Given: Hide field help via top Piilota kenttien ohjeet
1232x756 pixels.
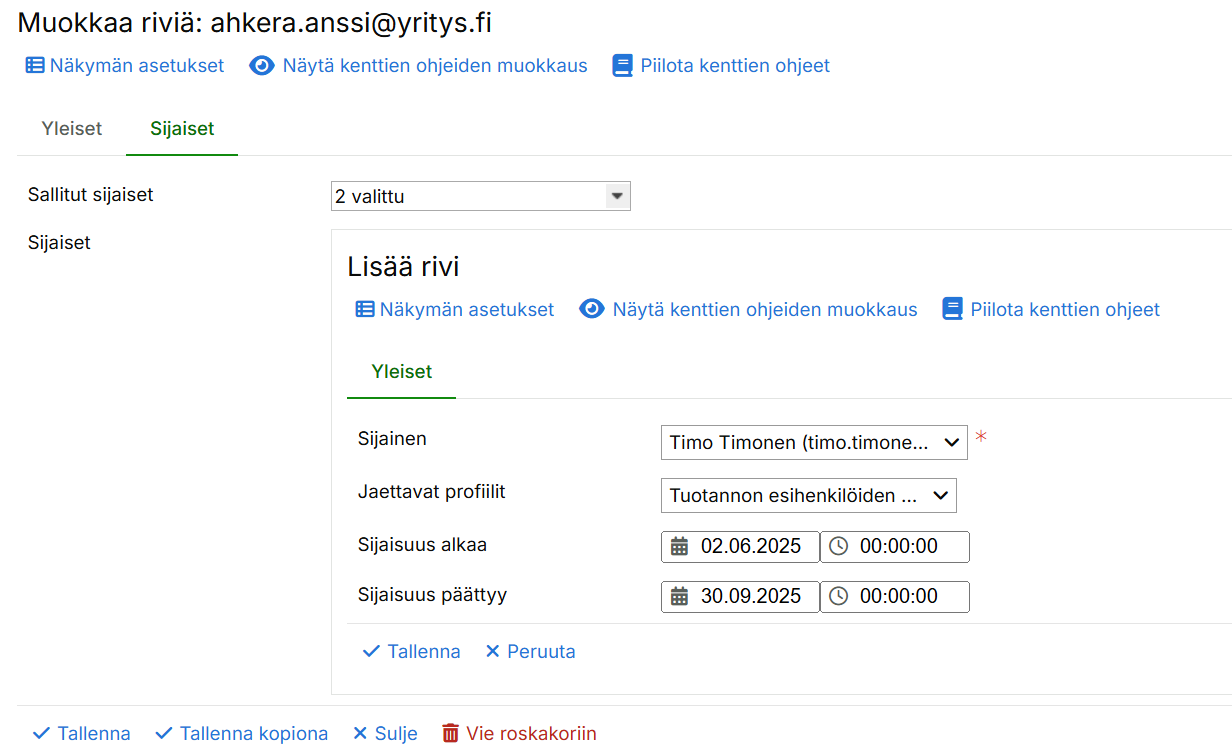Looking at the screenshot, I should tap(720, 66).
